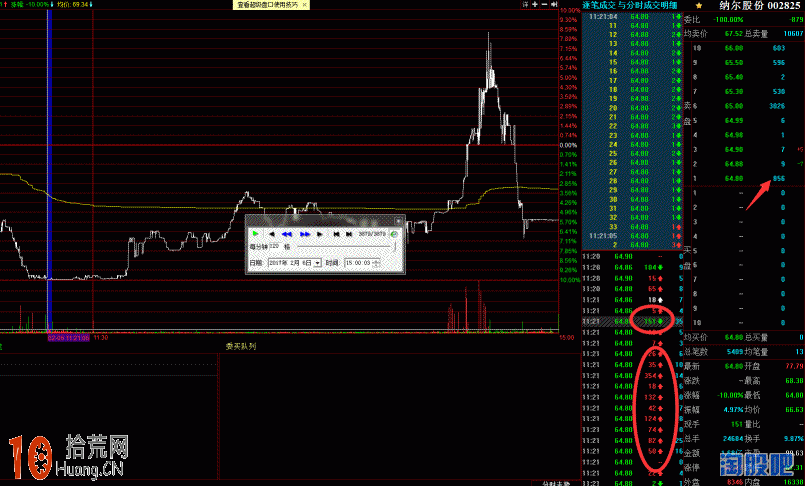
Task: Click sell level 10 price 66.00
Action: pos(734,48)
